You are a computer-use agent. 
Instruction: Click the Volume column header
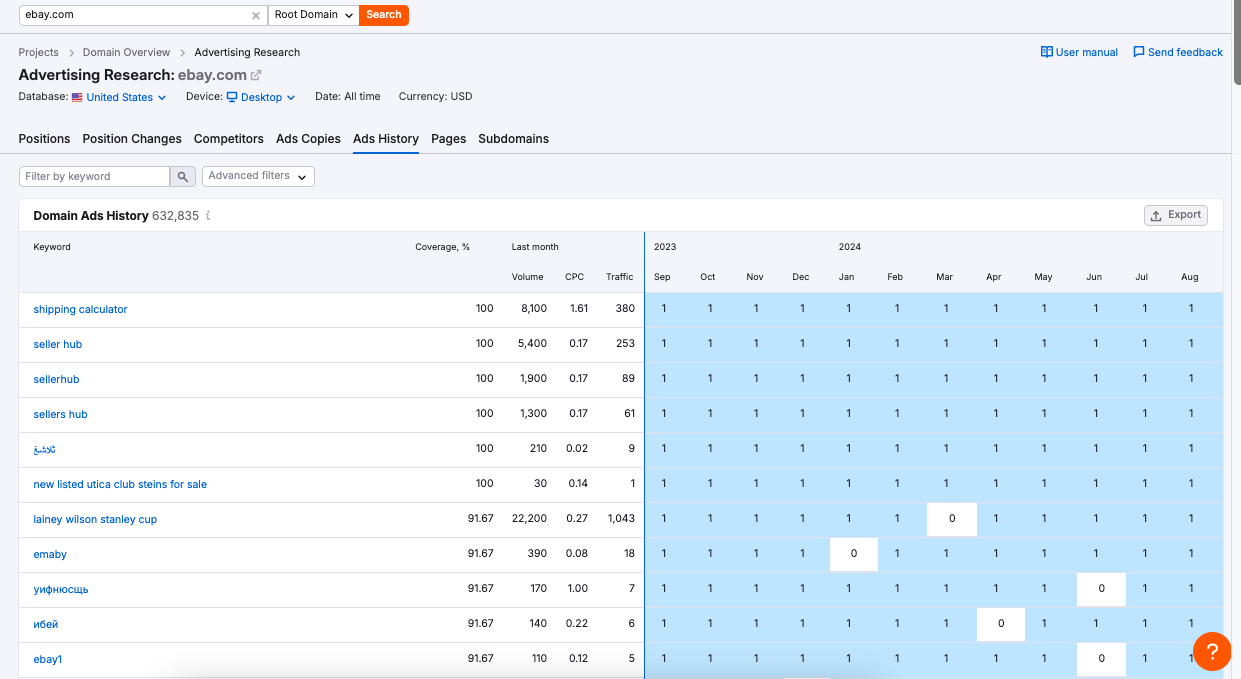click(527, 277)
